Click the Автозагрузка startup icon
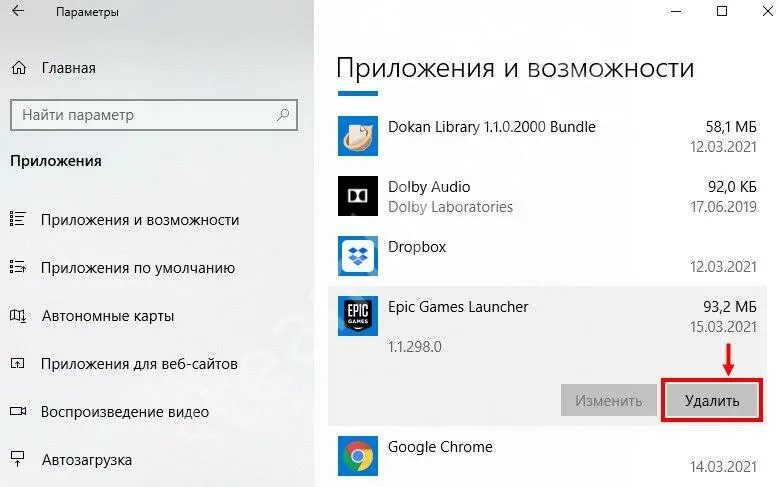778x487 pixels. coord(17,459)
